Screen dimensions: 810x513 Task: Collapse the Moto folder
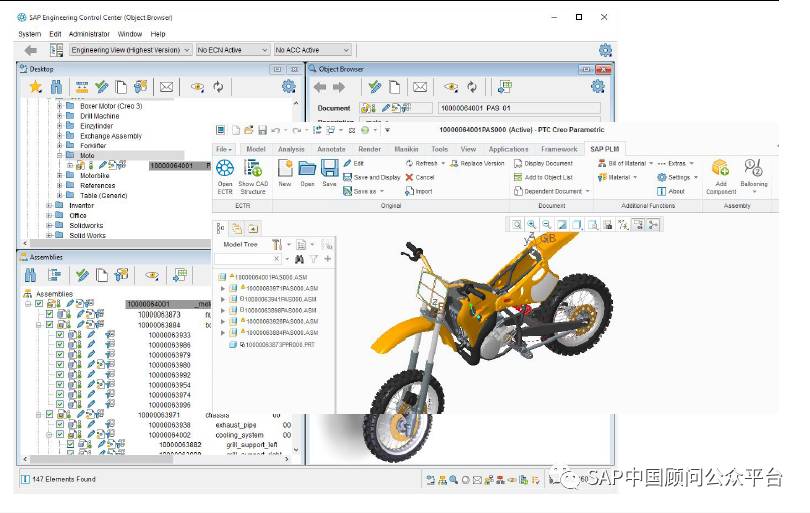(59, 156)
